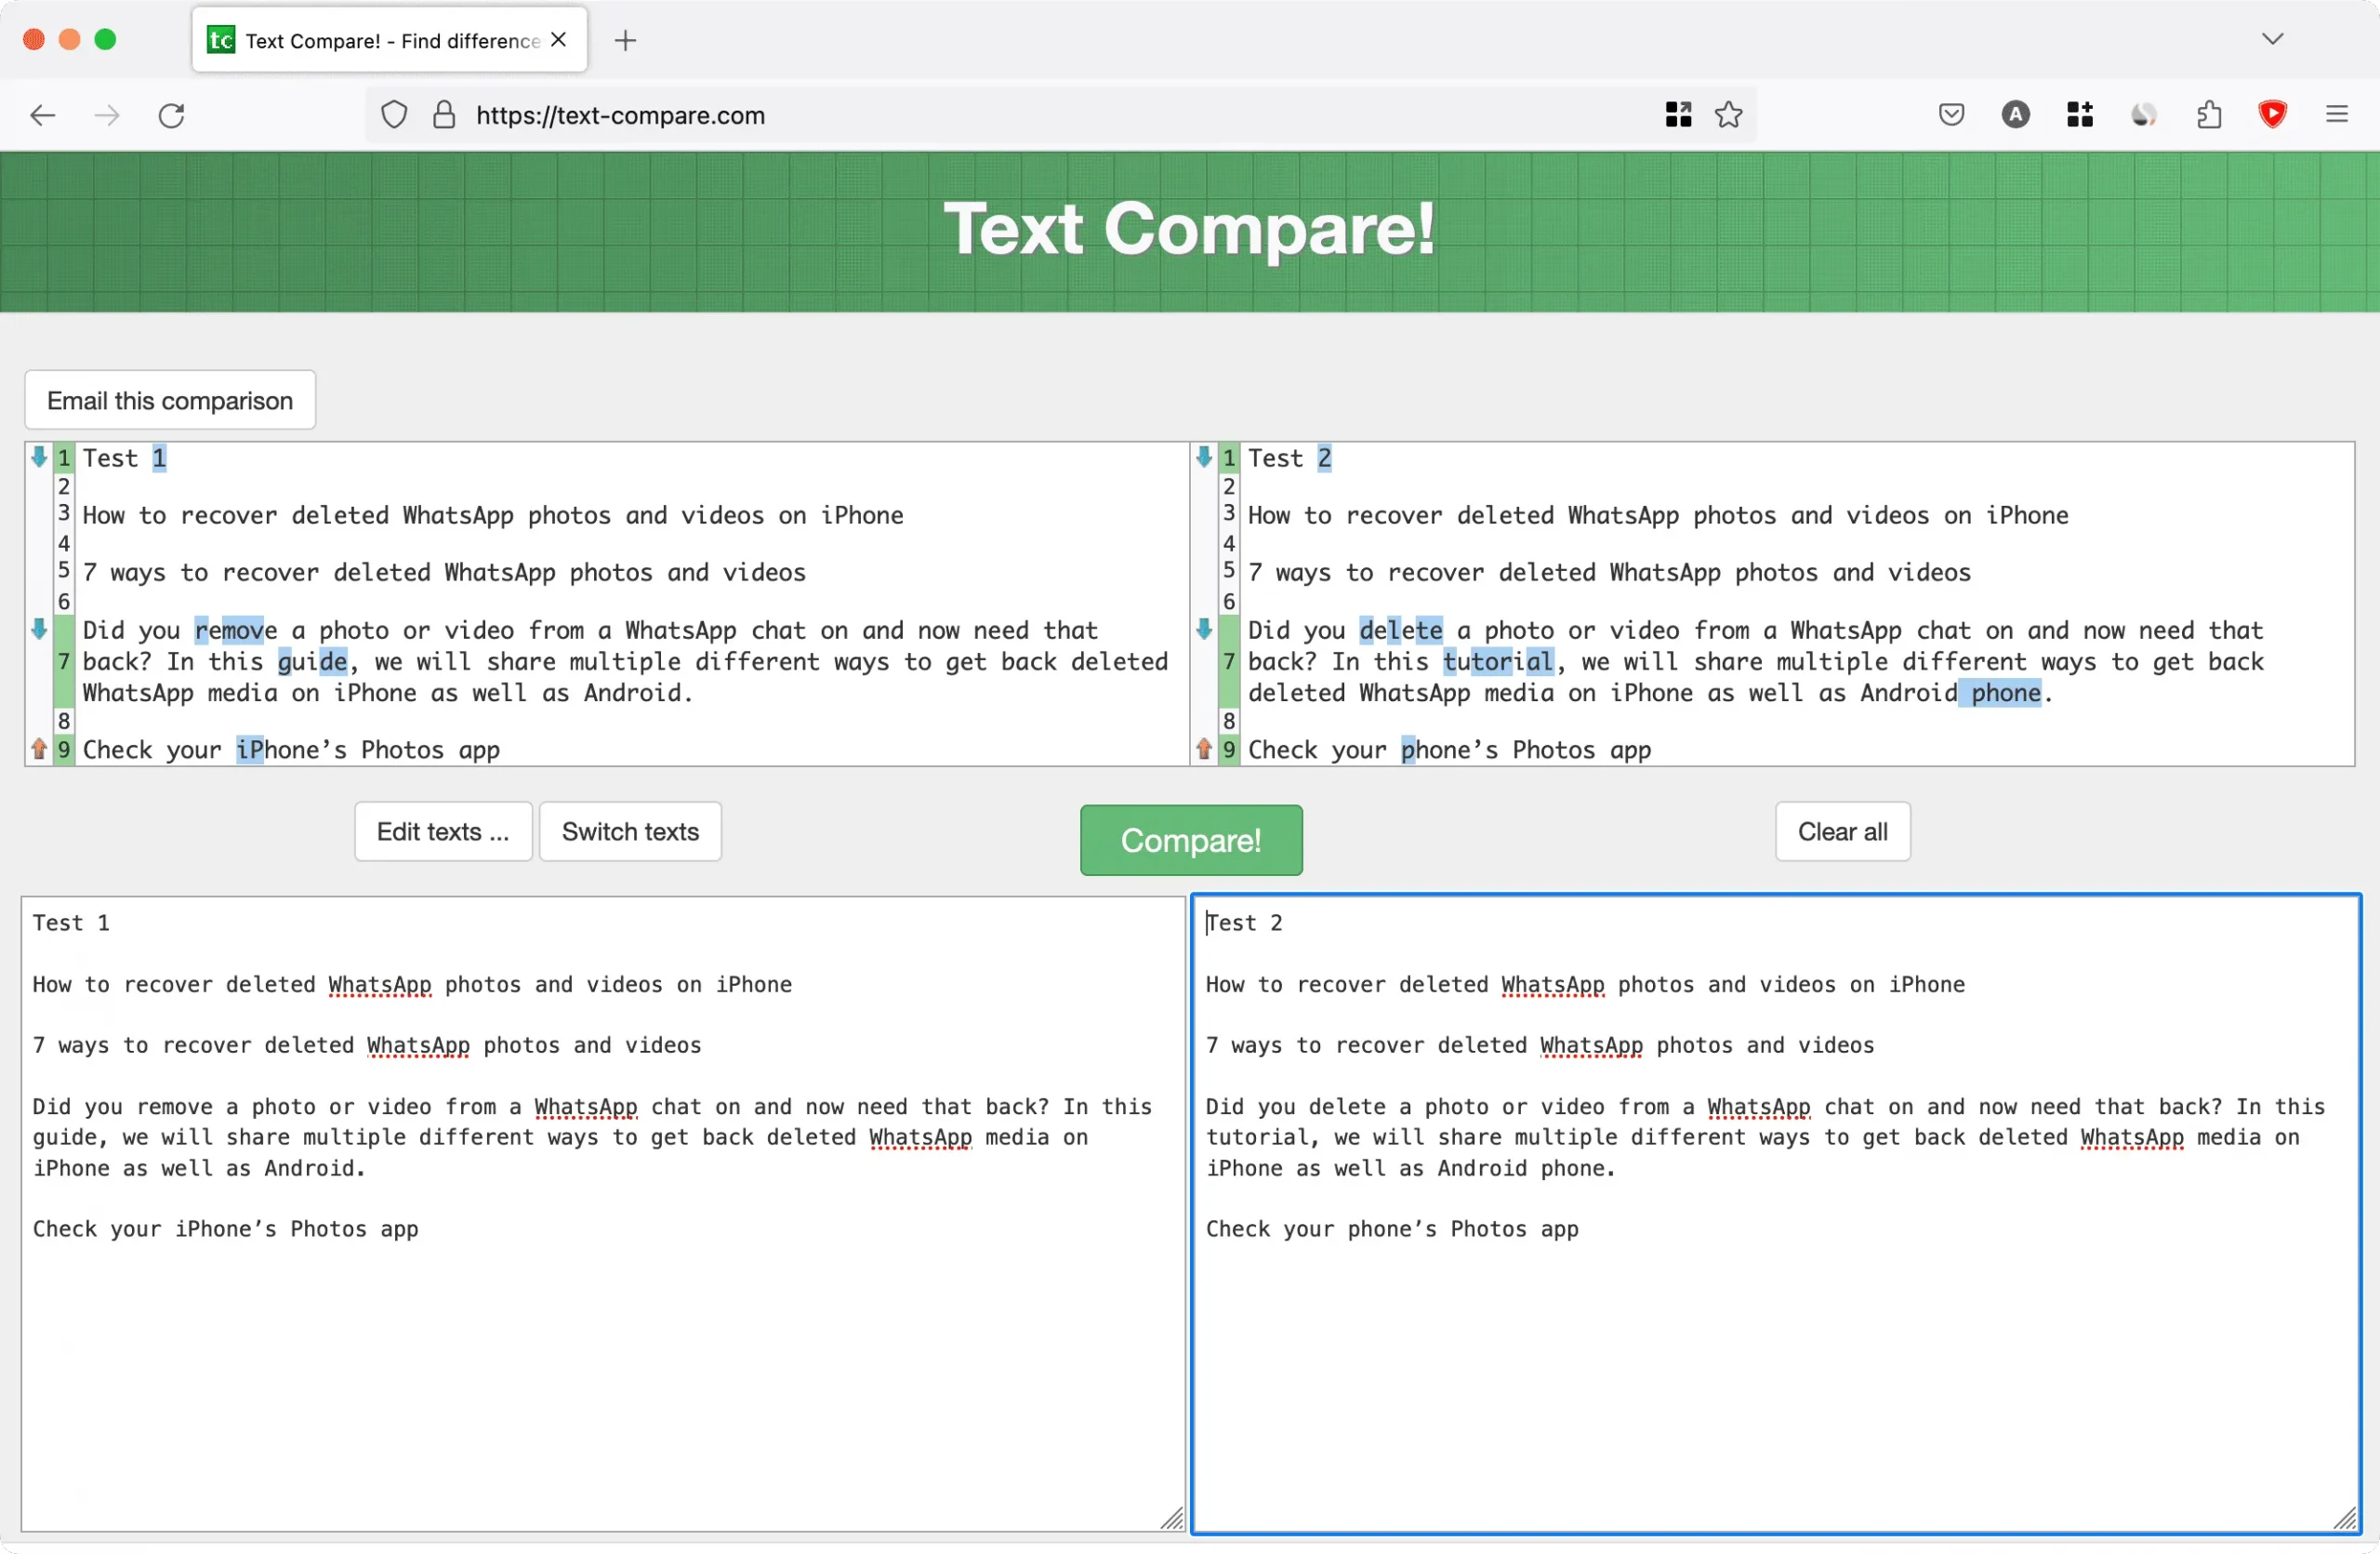Image resolution: width=2380 pixels, height=1554 pixels.
Task: Click the blue down-arrow icon on Test 1
Action: pyautogui.click(x=38, y=456)
